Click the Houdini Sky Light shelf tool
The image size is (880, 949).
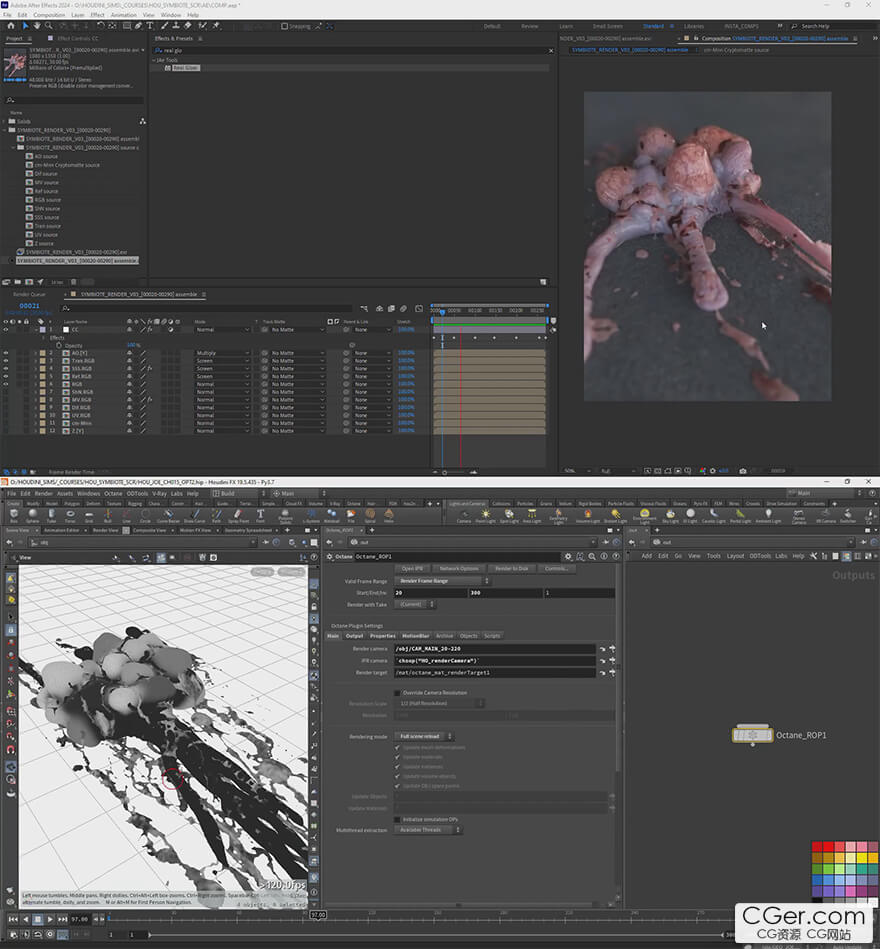pyautogui.click(x=670, y=516)
